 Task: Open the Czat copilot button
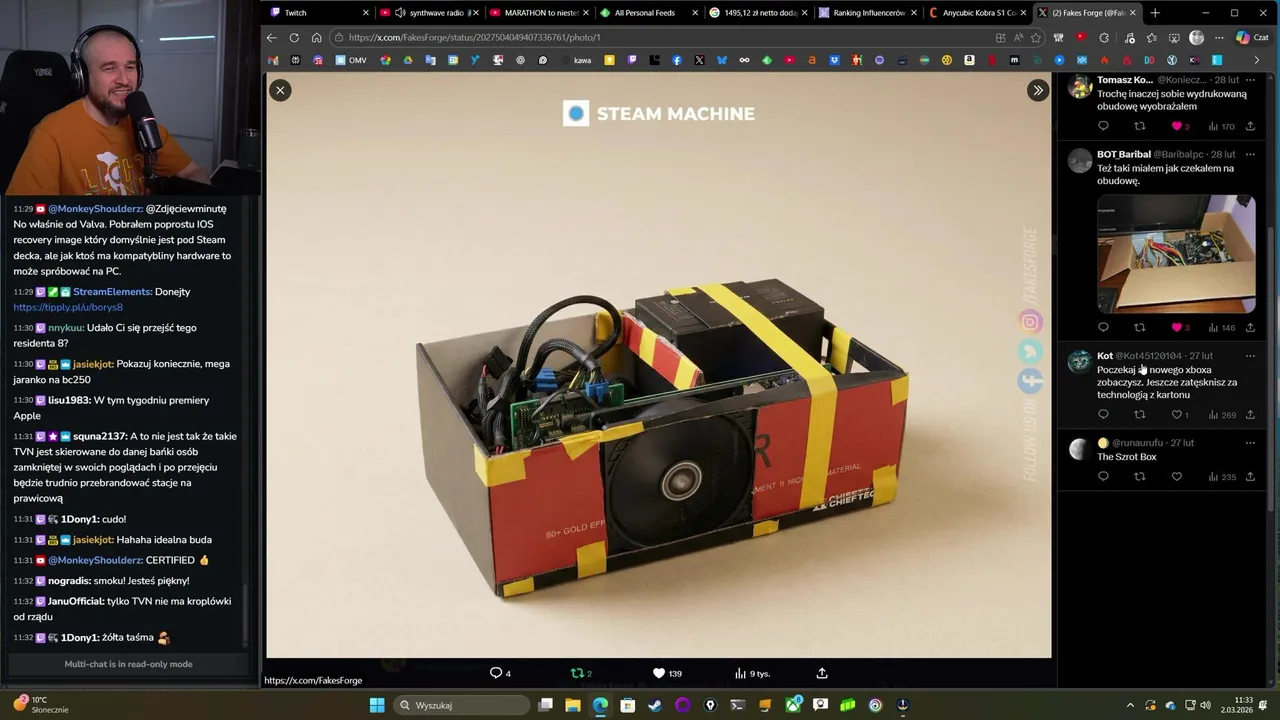pyautogui.click(x=1256, y=37)
